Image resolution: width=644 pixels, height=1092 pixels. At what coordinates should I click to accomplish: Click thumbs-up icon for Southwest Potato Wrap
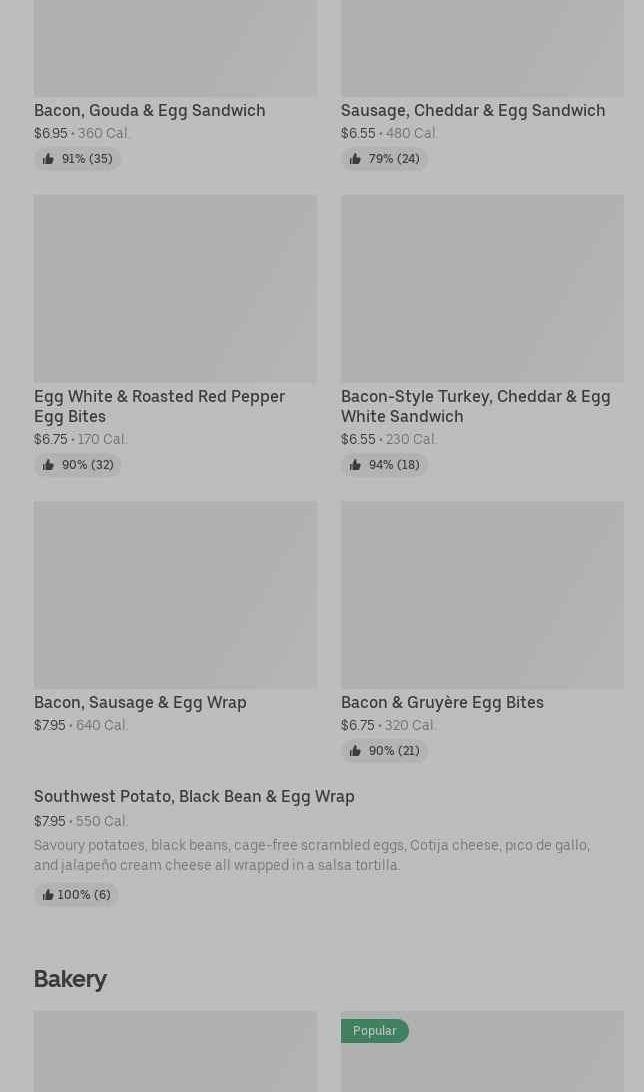pos(48,895)
